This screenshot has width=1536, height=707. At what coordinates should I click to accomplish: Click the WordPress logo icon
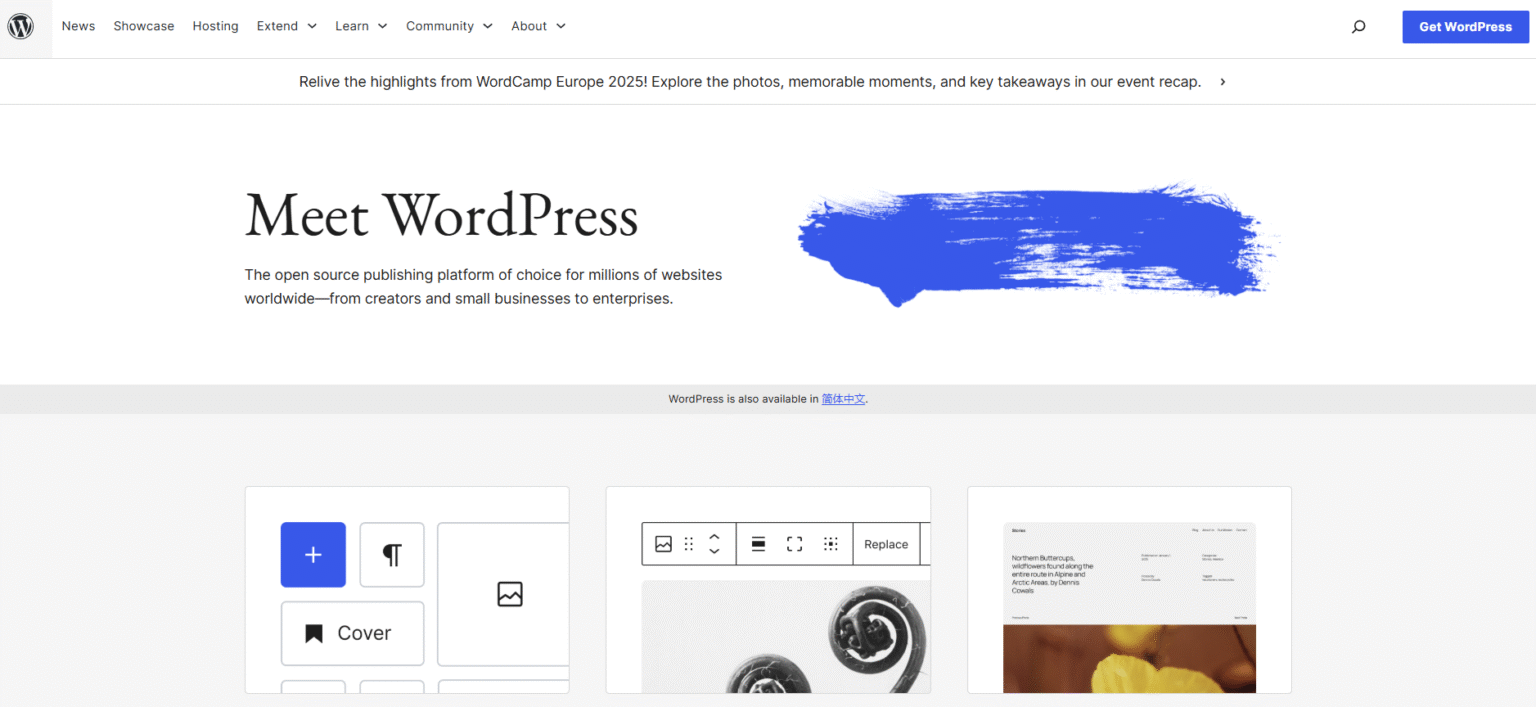point(21,27)
